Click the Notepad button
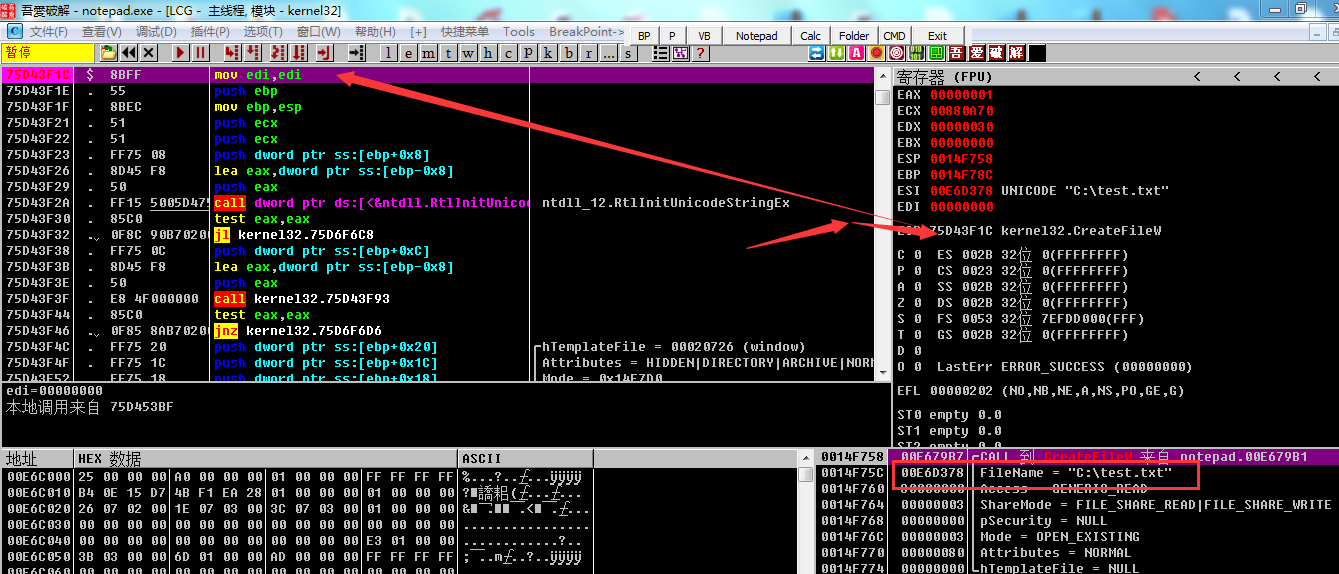The image size is (1339, 574). coord(756,36)
